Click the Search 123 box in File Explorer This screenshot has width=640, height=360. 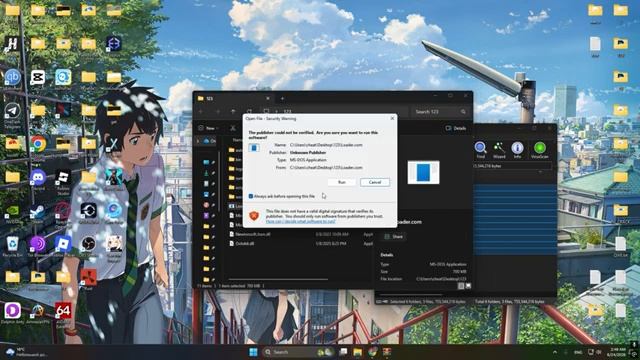pyautogui.click(x=440, y=111)
